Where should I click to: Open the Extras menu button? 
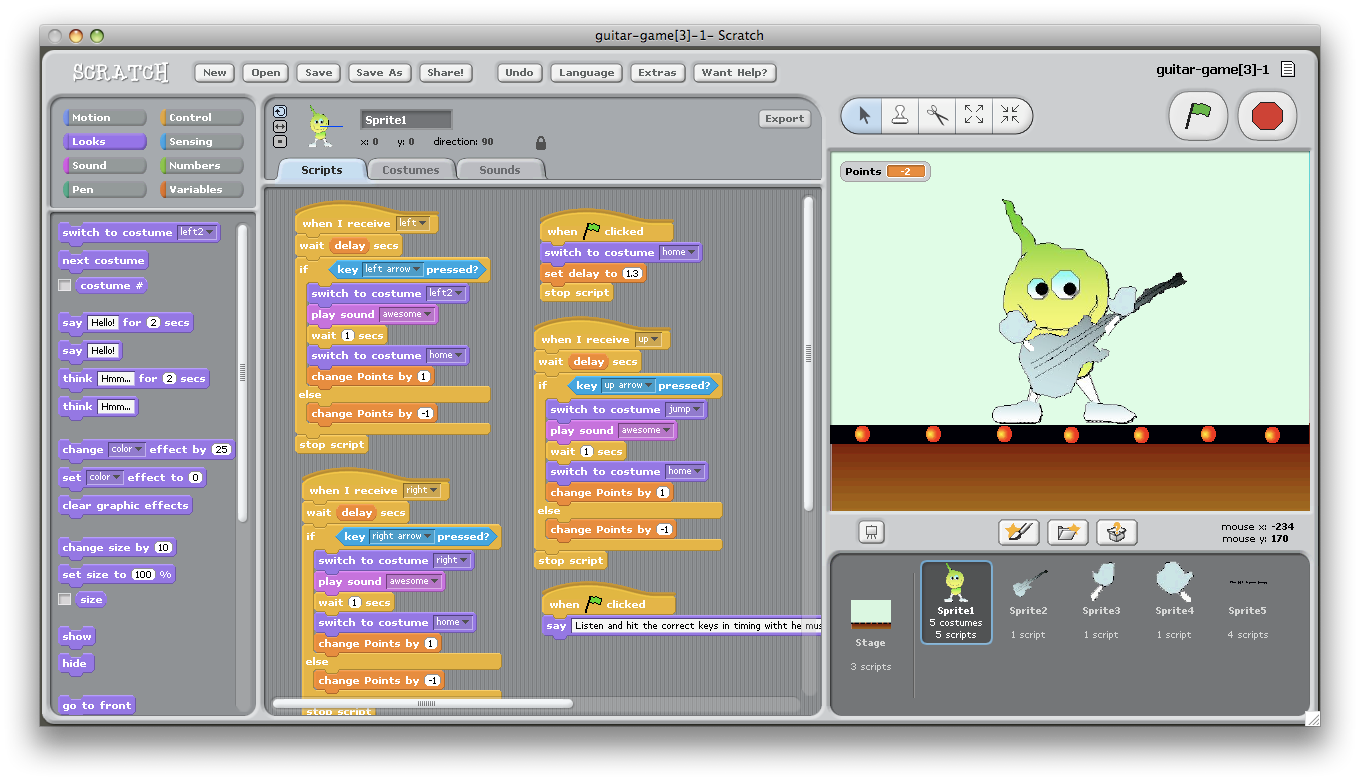click(658, 72)
